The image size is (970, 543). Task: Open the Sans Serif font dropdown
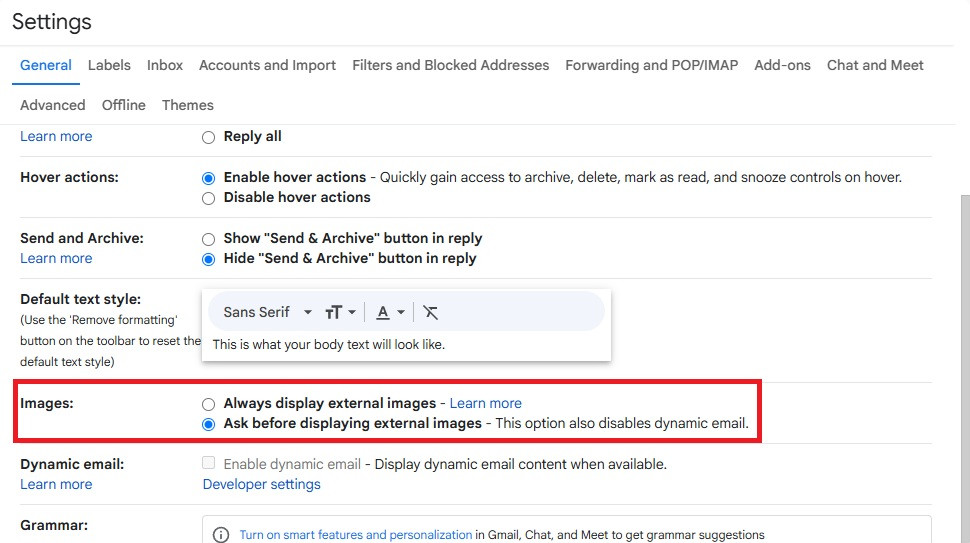click(x=267, y=312)
